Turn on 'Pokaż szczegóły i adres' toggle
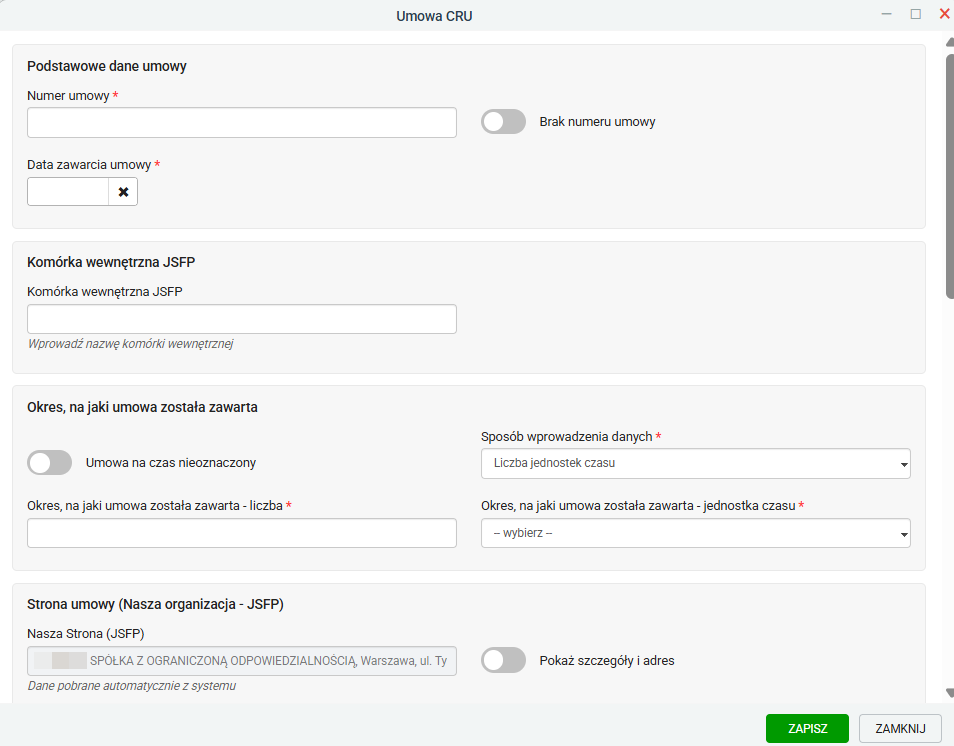This screenshot has height=746, width=954. tap(503, 660)
